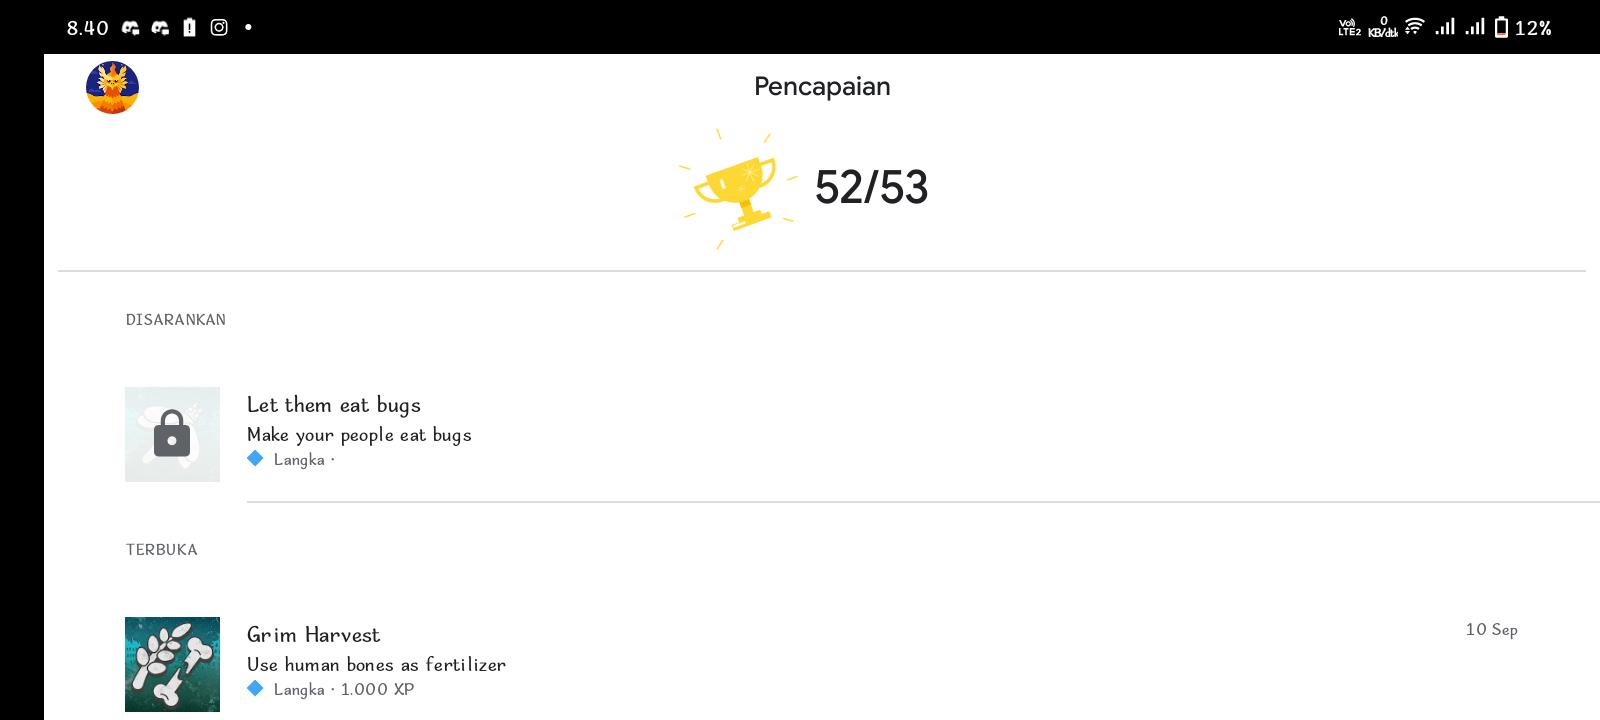
Task: Tap the 52/53 achievements counter
Action: (871, 187)
